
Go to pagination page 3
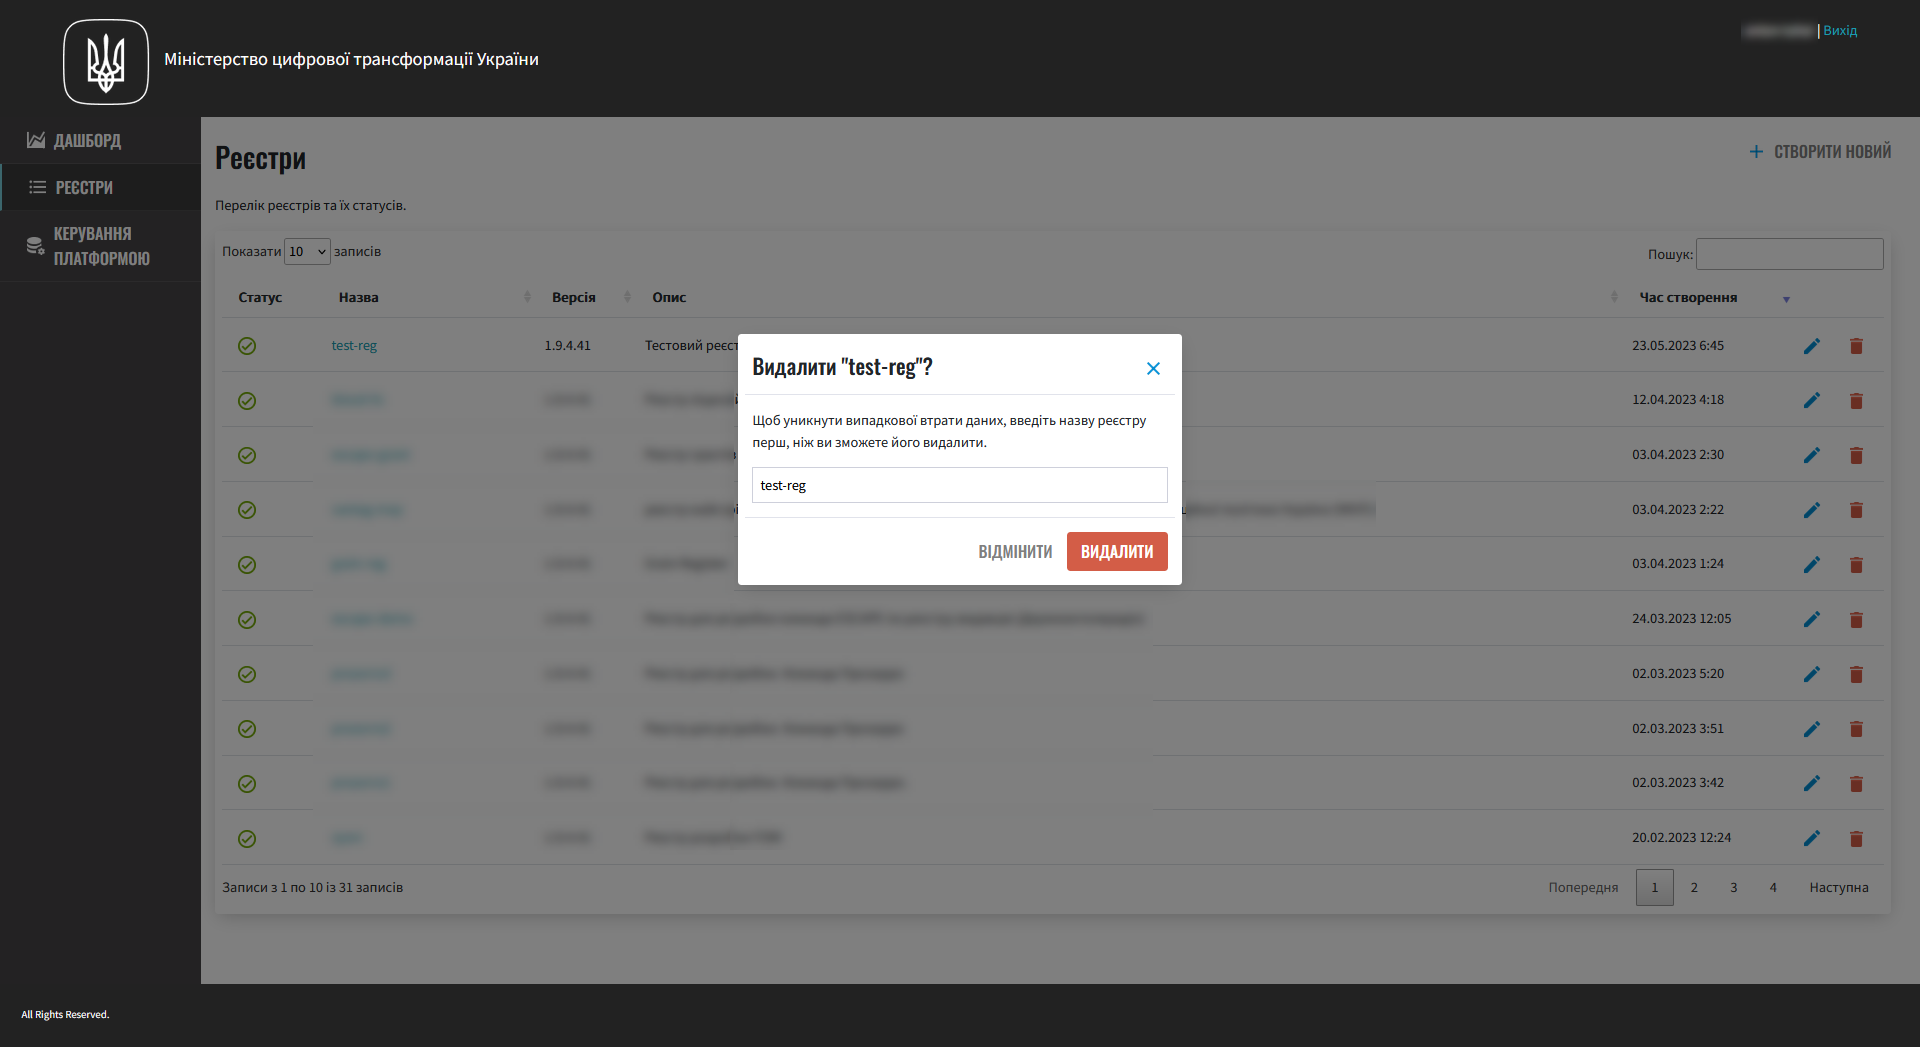click(x=1734, y=887)
